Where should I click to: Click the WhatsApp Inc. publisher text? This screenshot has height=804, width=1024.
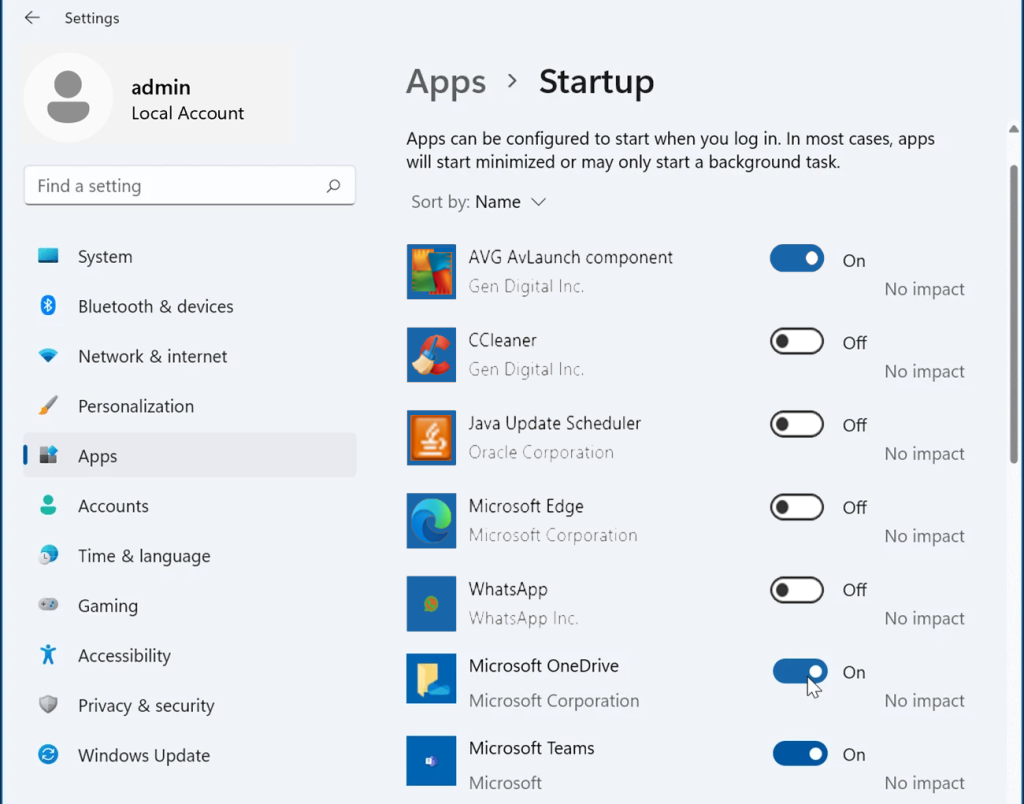click(x=523, y=618)
